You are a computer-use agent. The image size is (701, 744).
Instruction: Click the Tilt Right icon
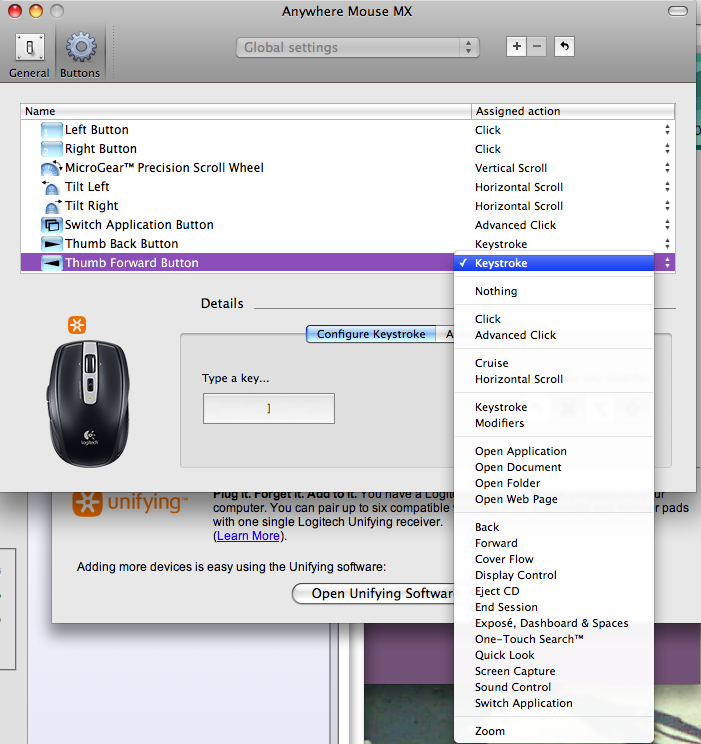point(52,206)
